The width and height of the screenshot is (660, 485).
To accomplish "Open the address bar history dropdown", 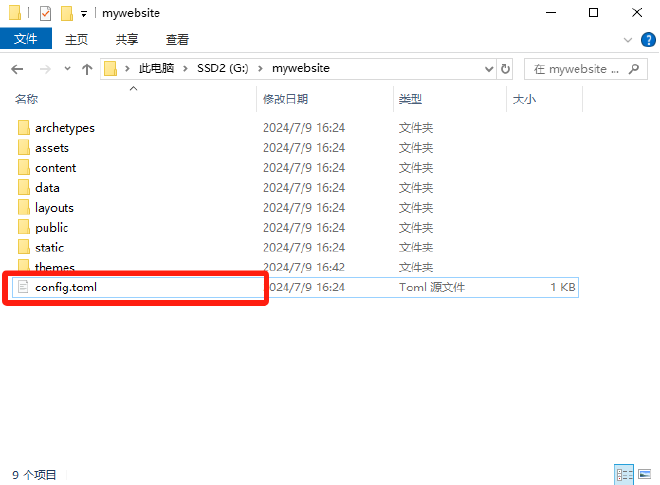I will (489, 69).
